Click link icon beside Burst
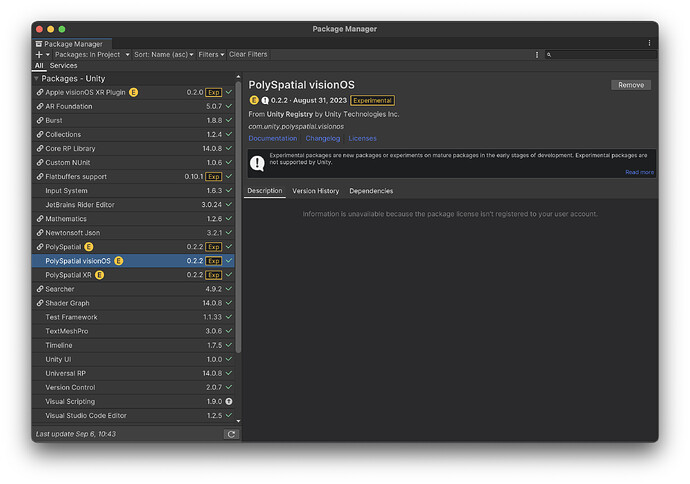The width and height of the screenshot is (690, 484). (40, 121)
